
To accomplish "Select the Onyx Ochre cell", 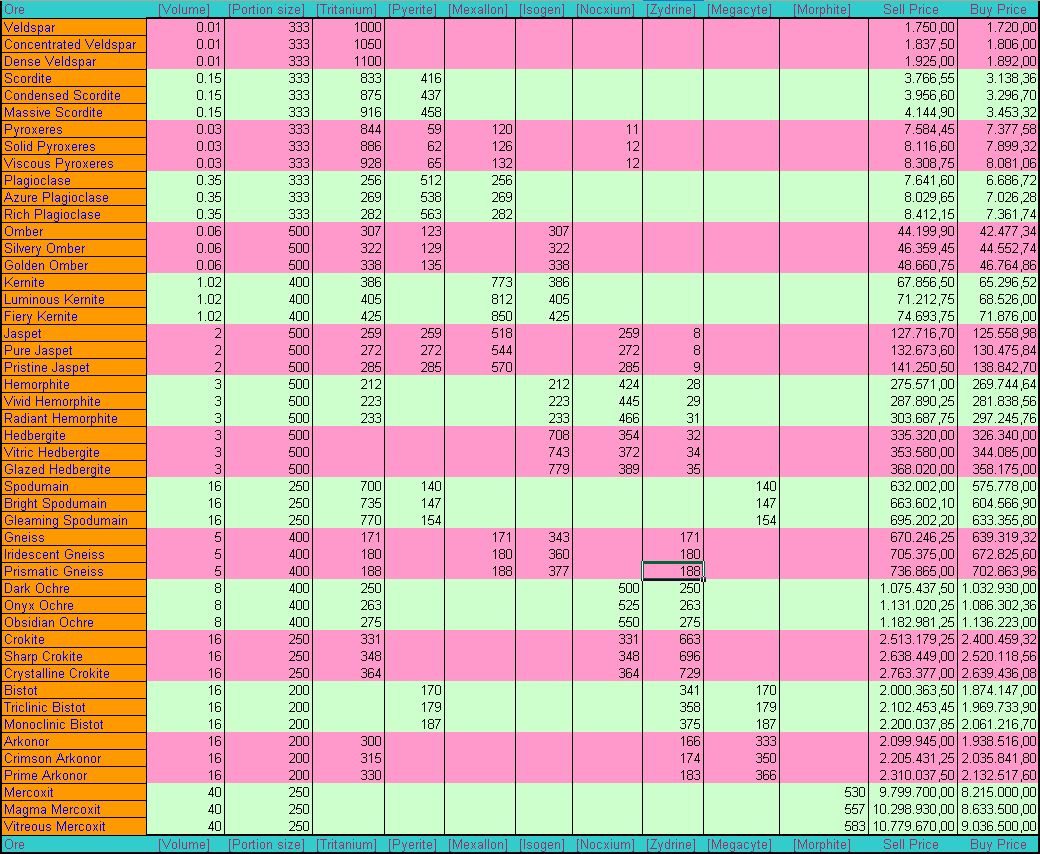I will [73, 606].
